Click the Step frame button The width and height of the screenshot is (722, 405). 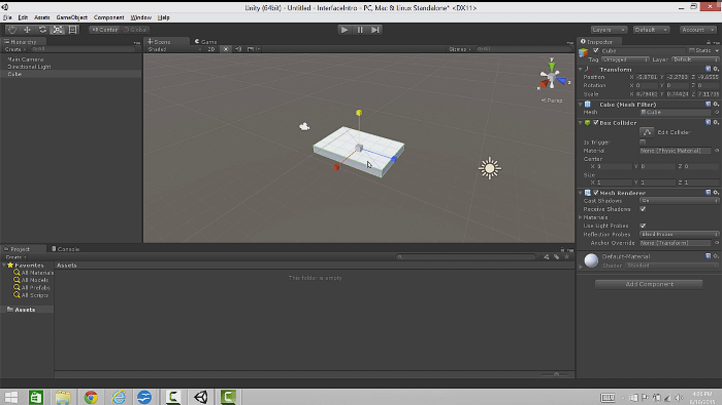tap(375, 29)
